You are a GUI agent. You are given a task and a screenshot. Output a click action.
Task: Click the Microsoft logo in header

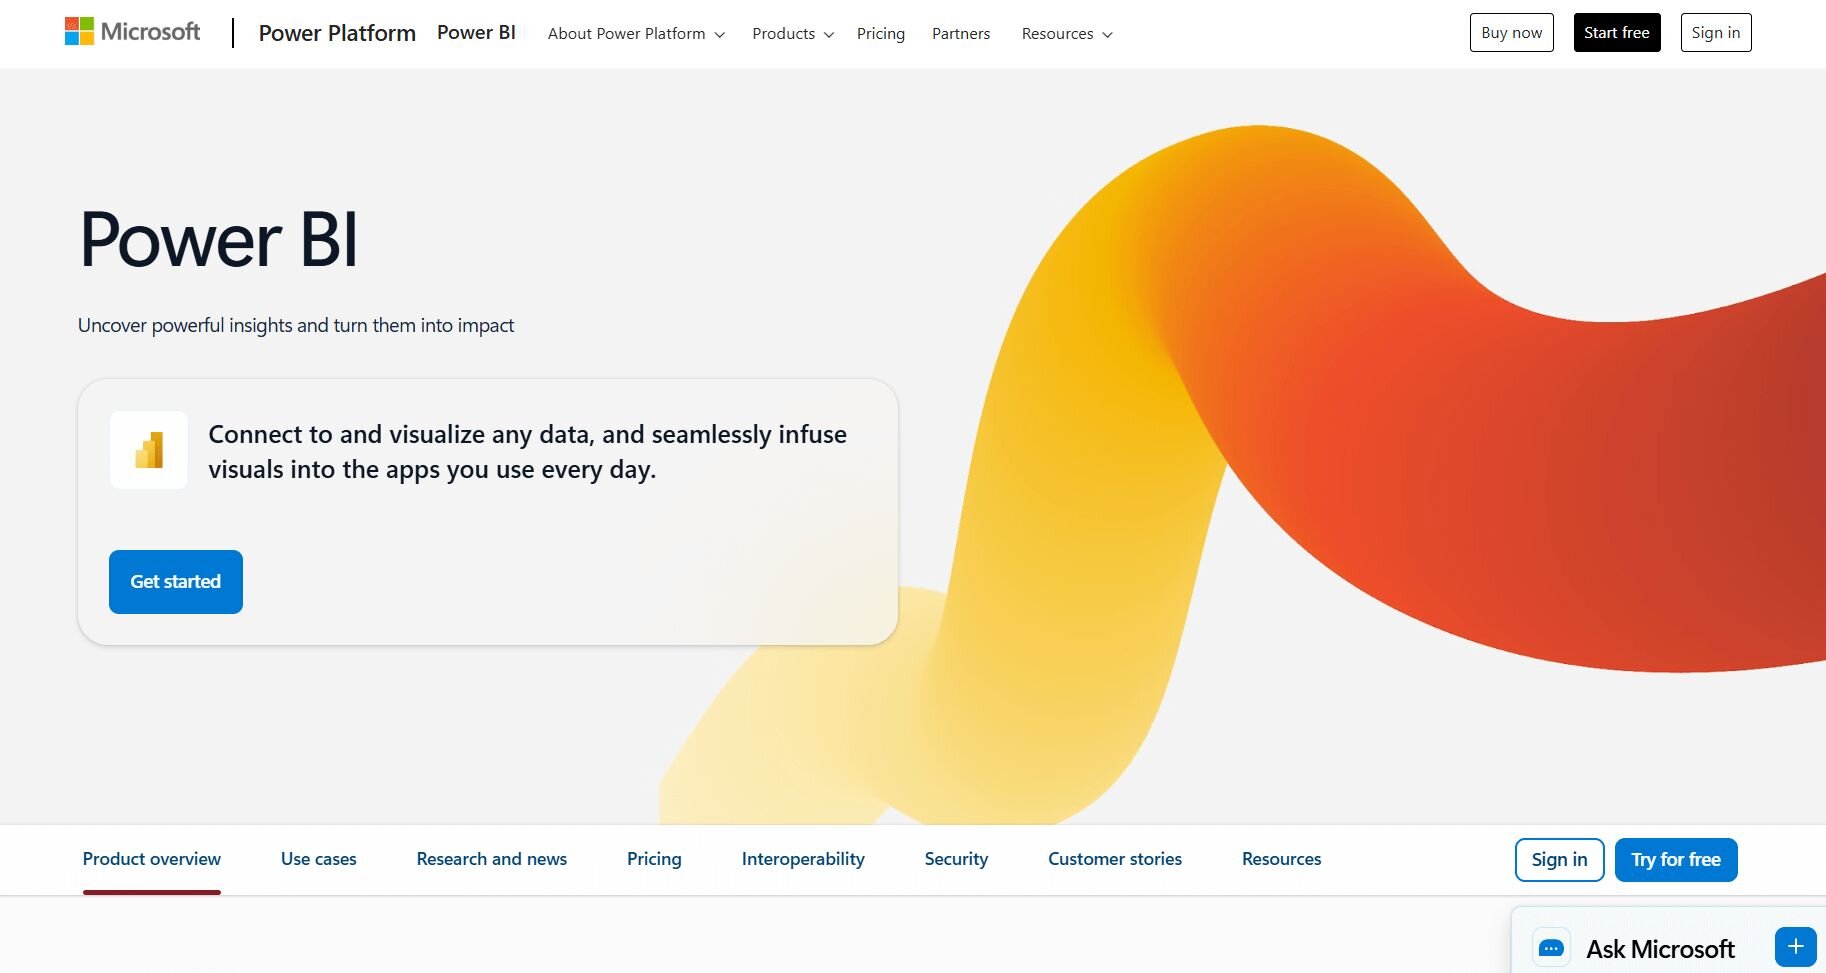coord(132,32)
